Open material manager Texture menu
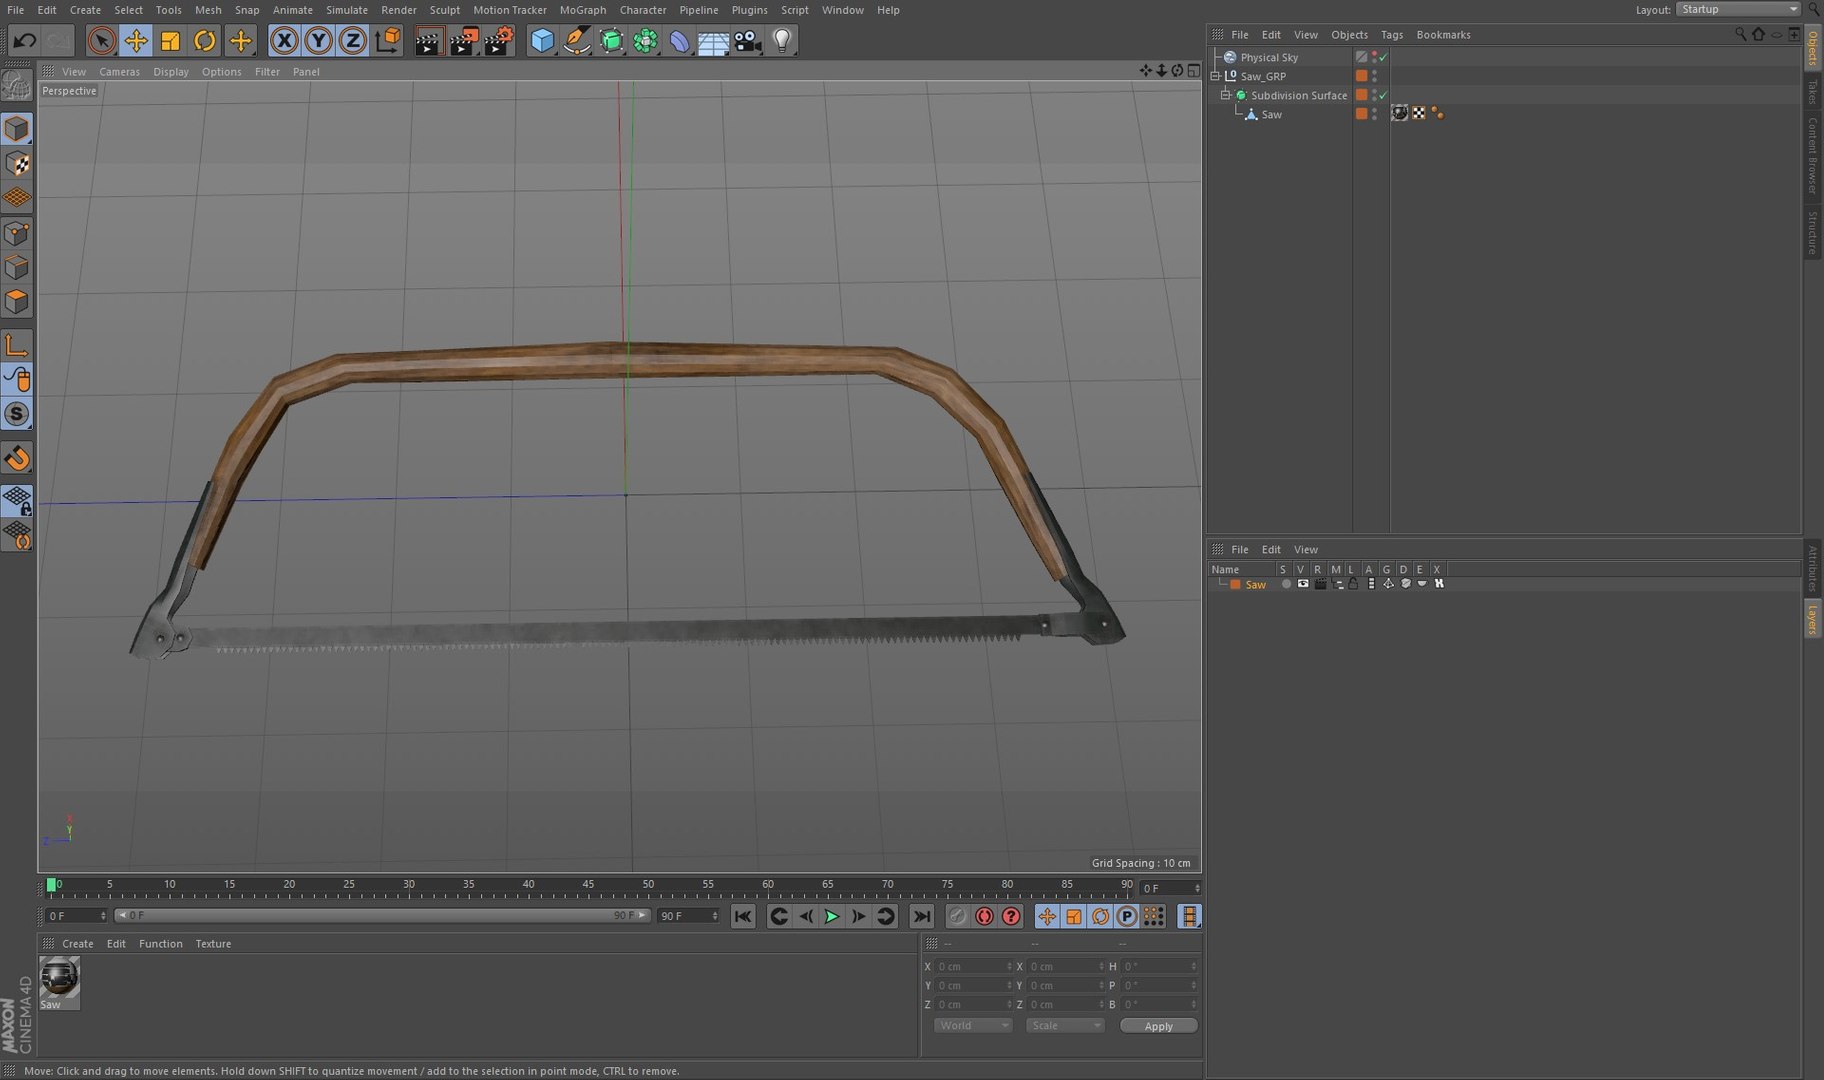The height and width of the screenshot is (1080, 1824). point(213,944)
